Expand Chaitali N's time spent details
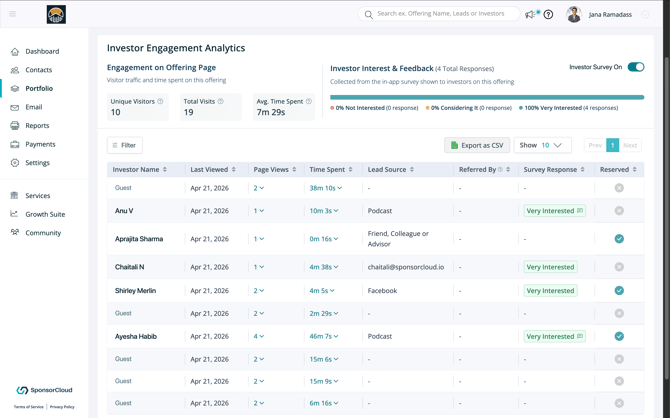 335,267
